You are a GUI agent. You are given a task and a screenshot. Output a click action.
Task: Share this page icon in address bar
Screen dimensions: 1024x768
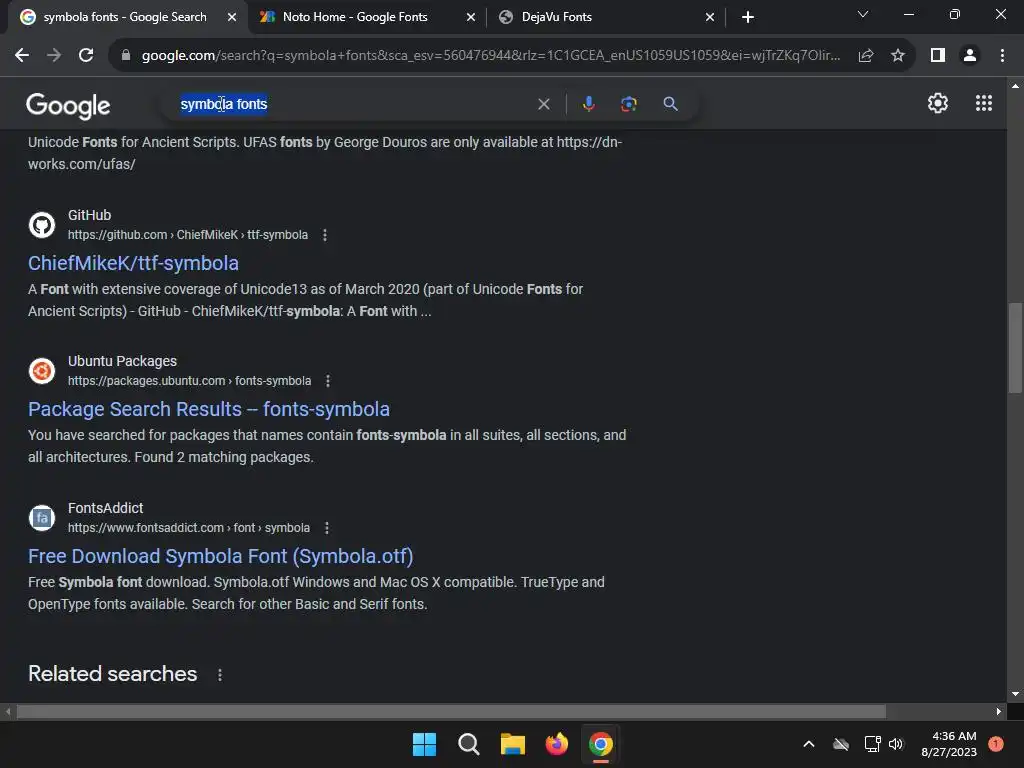pos(866,56)
